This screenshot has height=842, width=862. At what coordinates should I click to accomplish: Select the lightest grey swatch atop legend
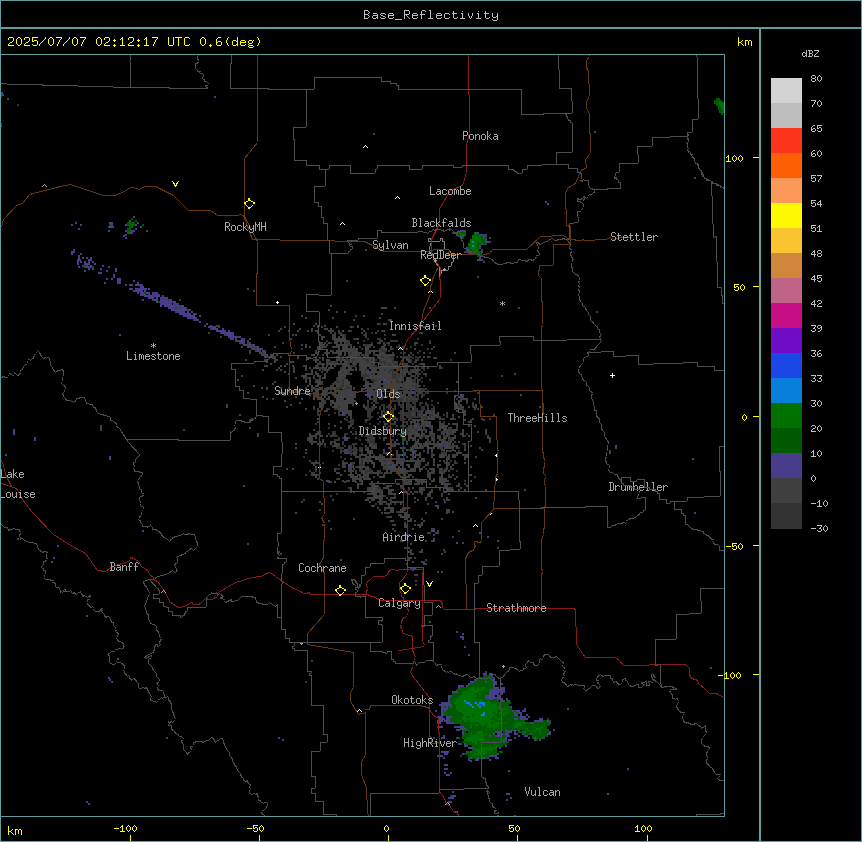coord(786,90)
